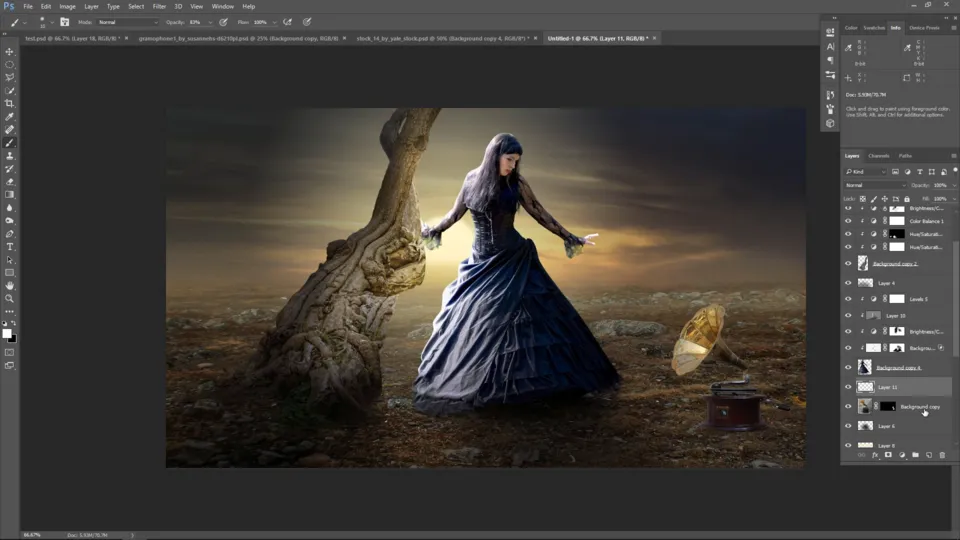Click the delete layer trash icon

pos(942,455)
